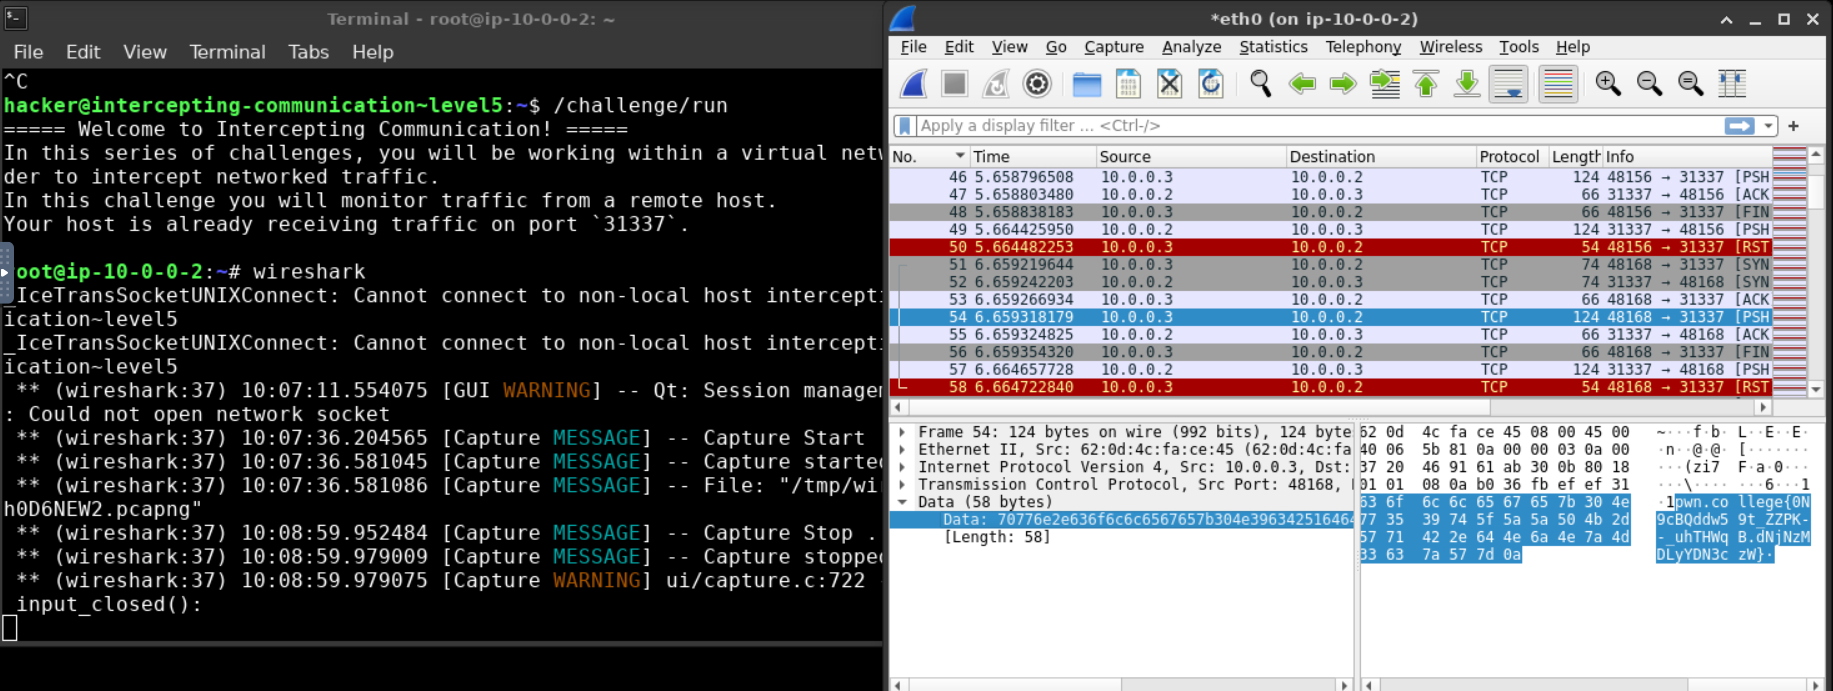
Task: Open the Analyze menu
Action: (1191, 47)
